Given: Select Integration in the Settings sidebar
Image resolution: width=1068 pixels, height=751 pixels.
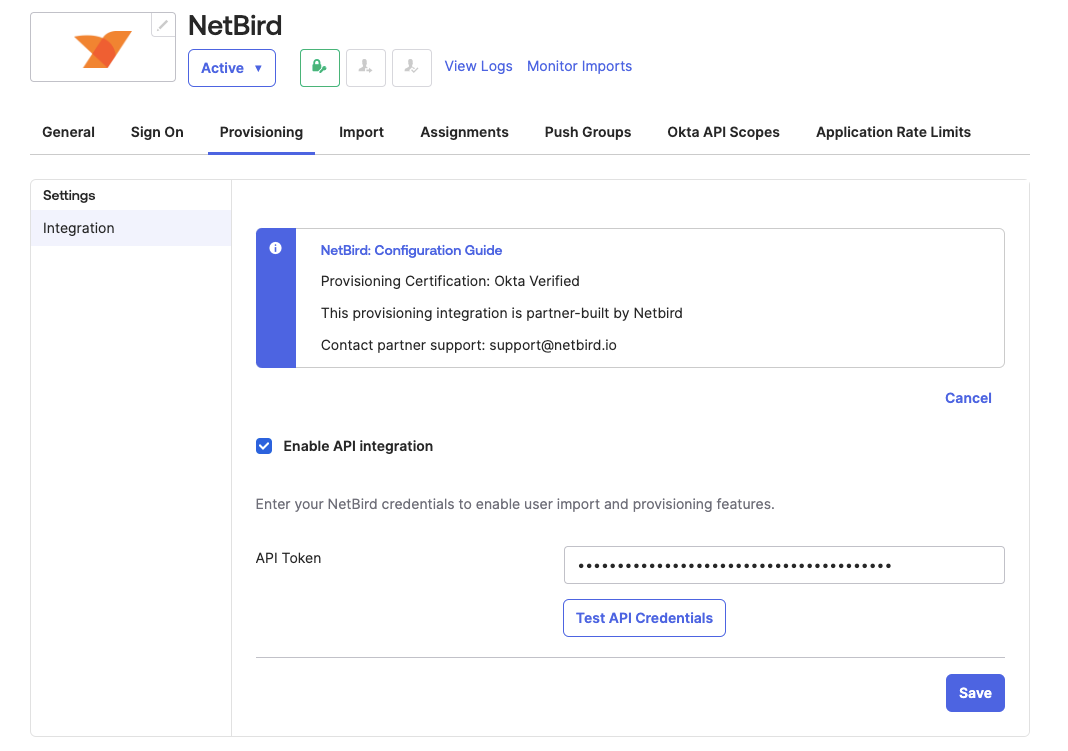Looking at the screenshot, I should pos(79,228).
